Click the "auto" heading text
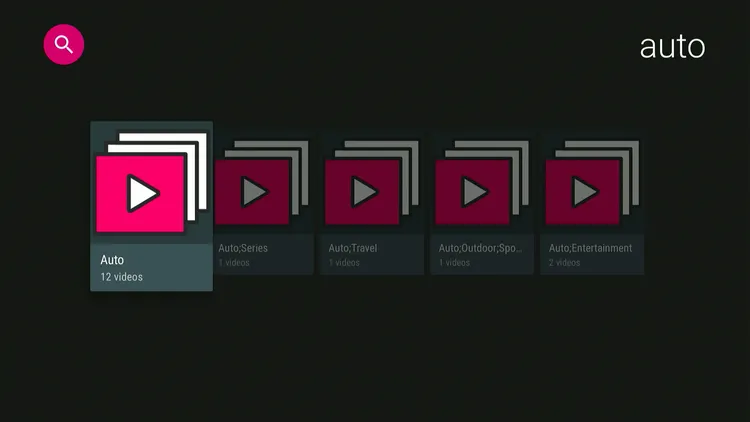The height and width of the screenshot is (422, 750). point(673,47)
